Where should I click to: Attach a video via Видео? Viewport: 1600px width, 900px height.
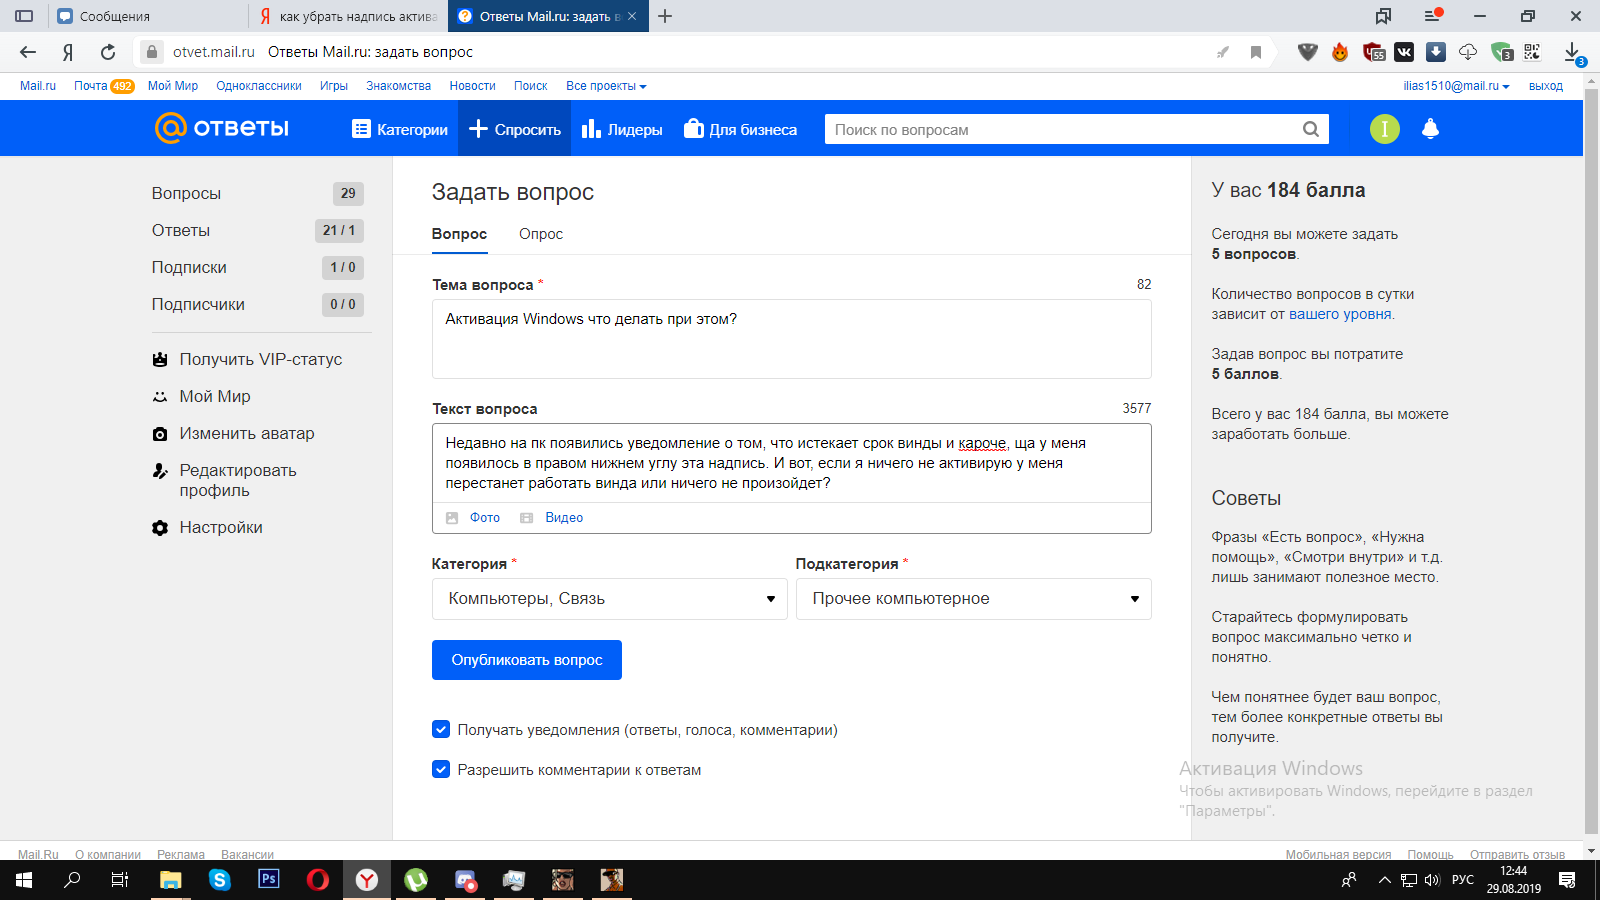tap(552, 518)
